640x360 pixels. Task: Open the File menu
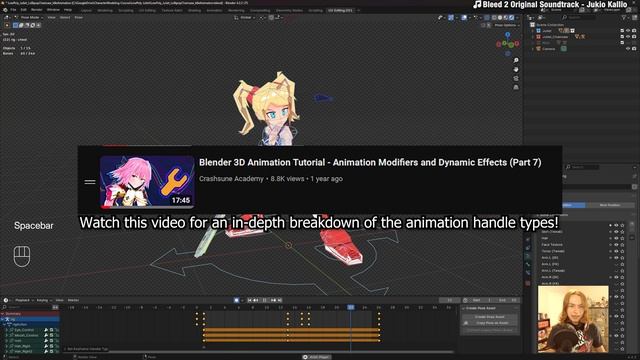point(13,9)
